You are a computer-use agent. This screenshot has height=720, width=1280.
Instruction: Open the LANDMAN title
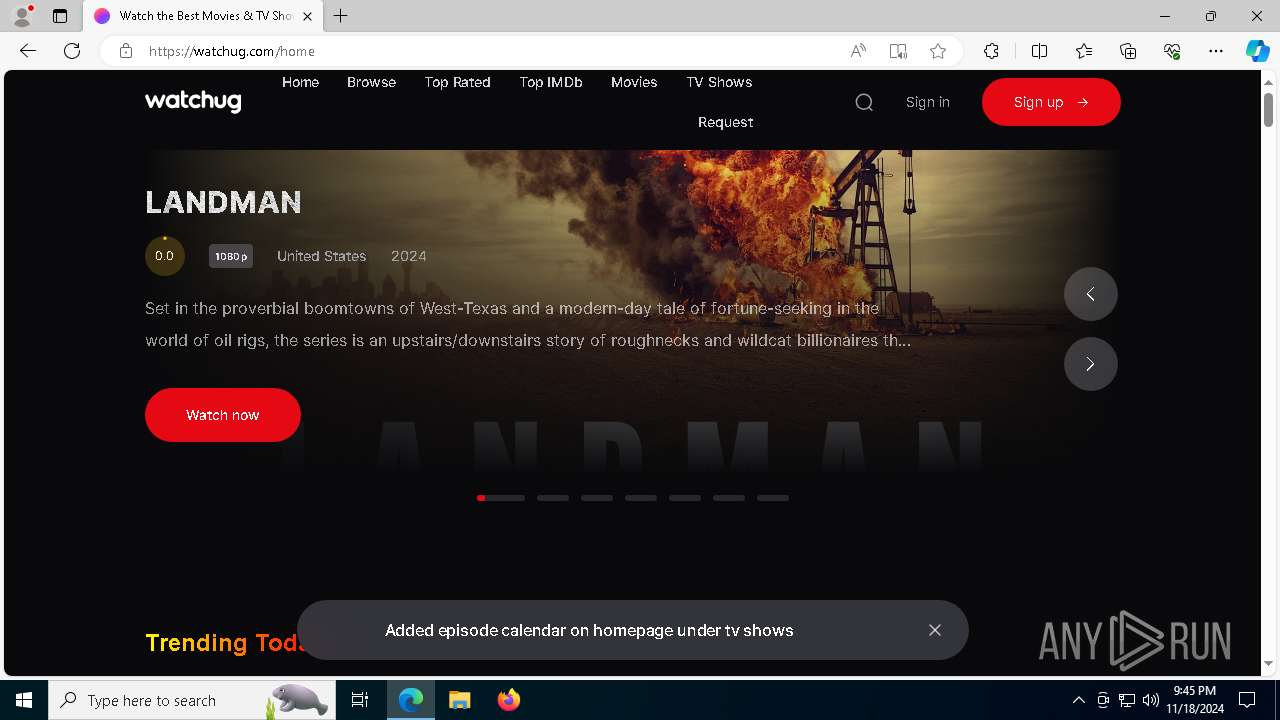tap(223, 202)
